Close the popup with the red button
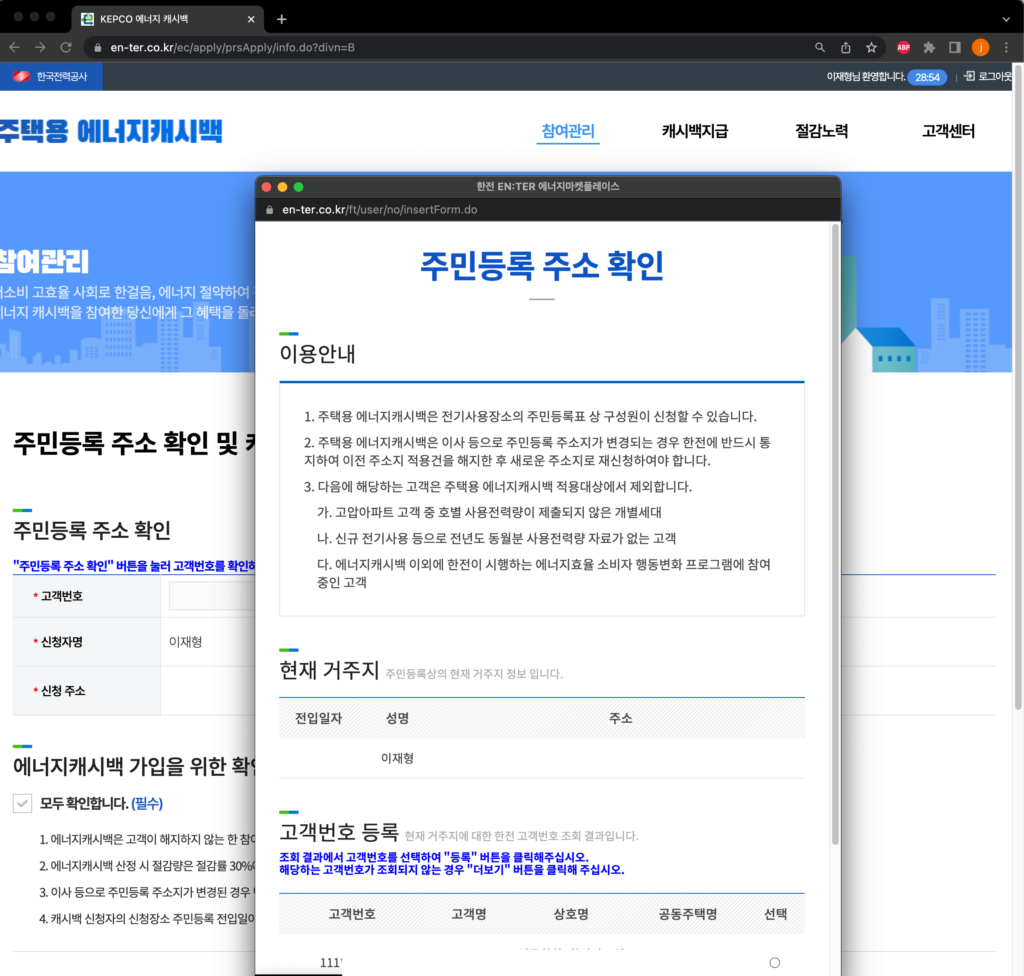Image resolution: width=1024 pixels, height=976 pixels. coord(266,187)
